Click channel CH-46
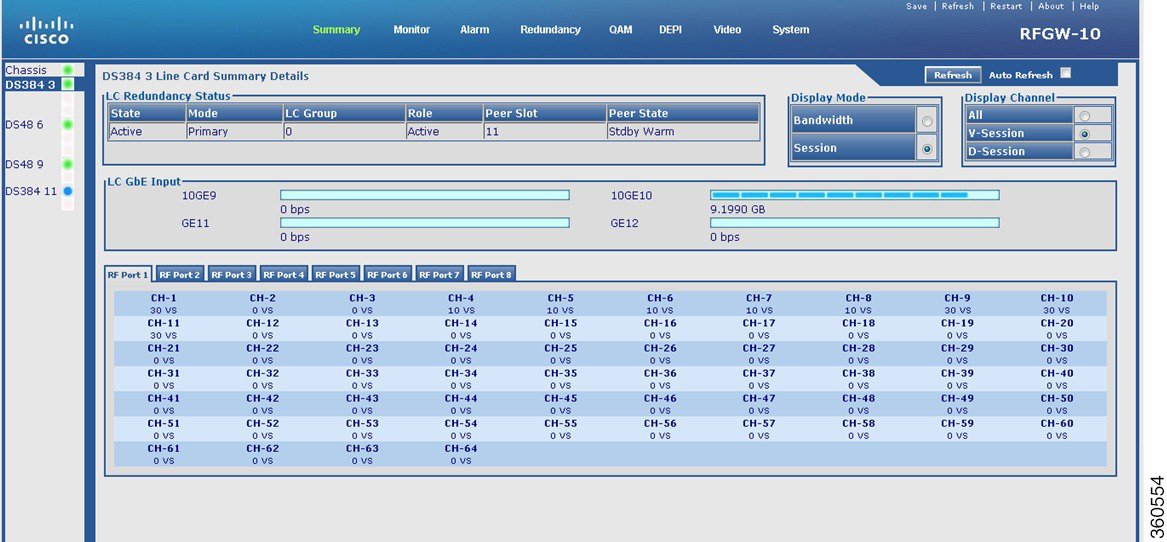The height and width of the screenshot is (542, 1167). [x=659, y=398]
